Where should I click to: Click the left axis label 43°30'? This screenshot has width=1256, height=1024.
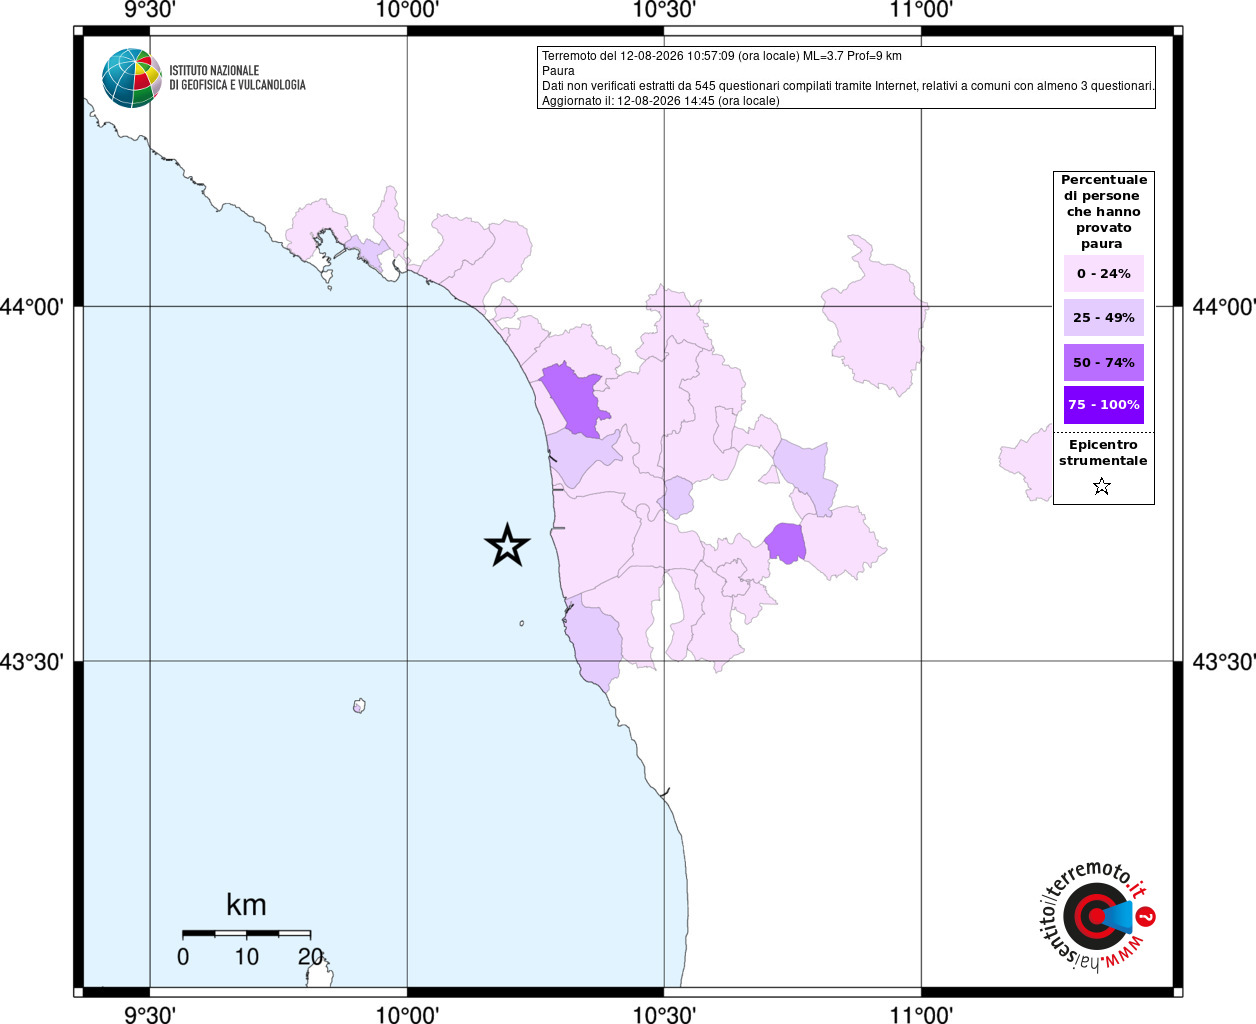[x=32, y=662]
